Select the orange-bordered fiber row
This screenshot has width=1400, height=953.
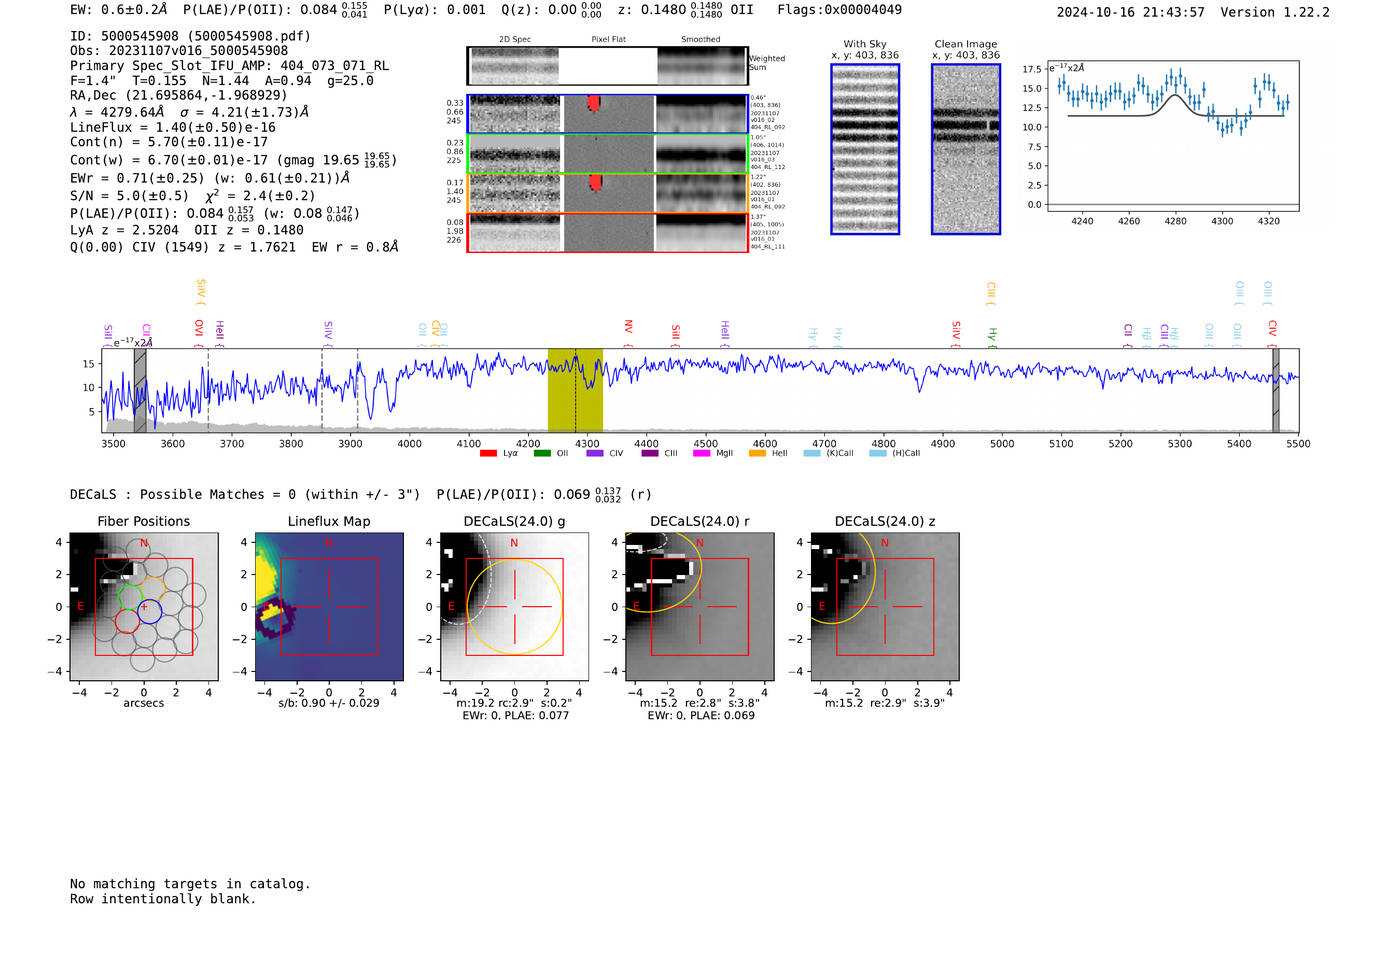click(x=607, y=193)
